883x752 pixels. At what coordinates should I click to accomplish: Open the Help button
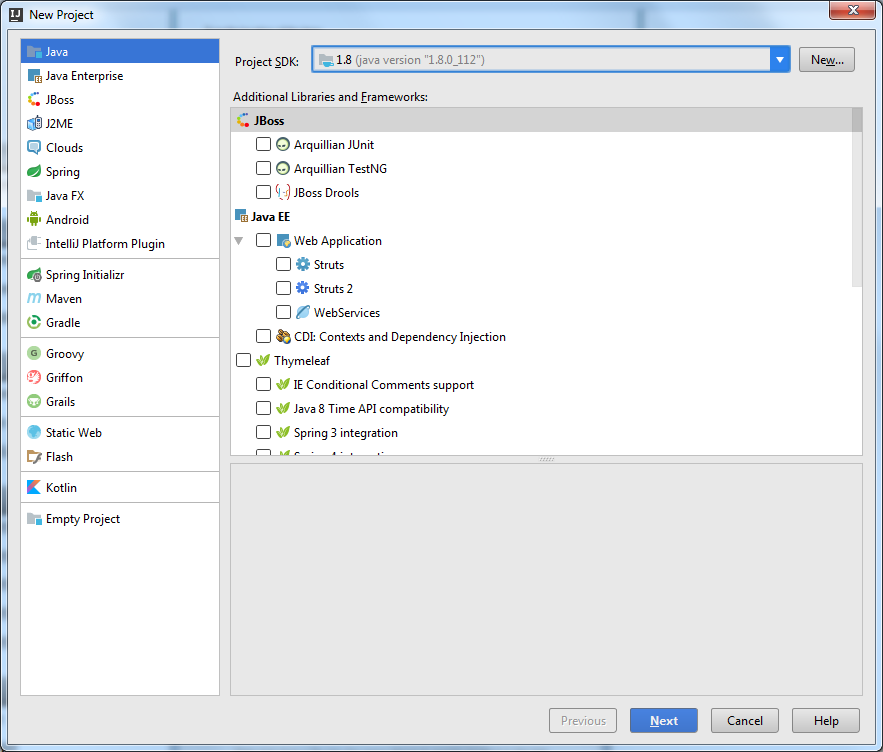click(x=826, y=720)
